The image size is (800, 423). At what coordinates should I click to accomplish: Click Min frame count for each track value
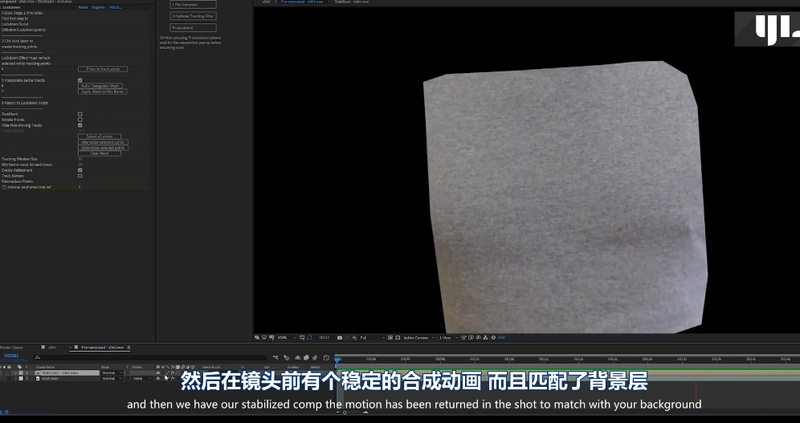tap(80, 164)
